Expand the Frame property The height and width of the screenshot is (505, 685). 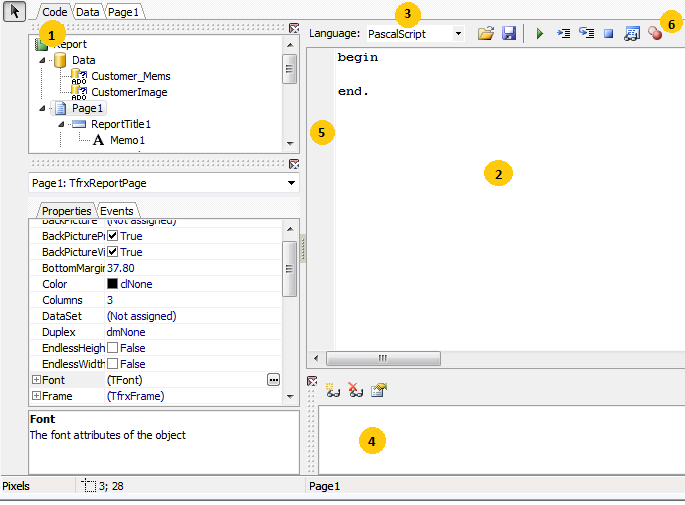[36, 396]
